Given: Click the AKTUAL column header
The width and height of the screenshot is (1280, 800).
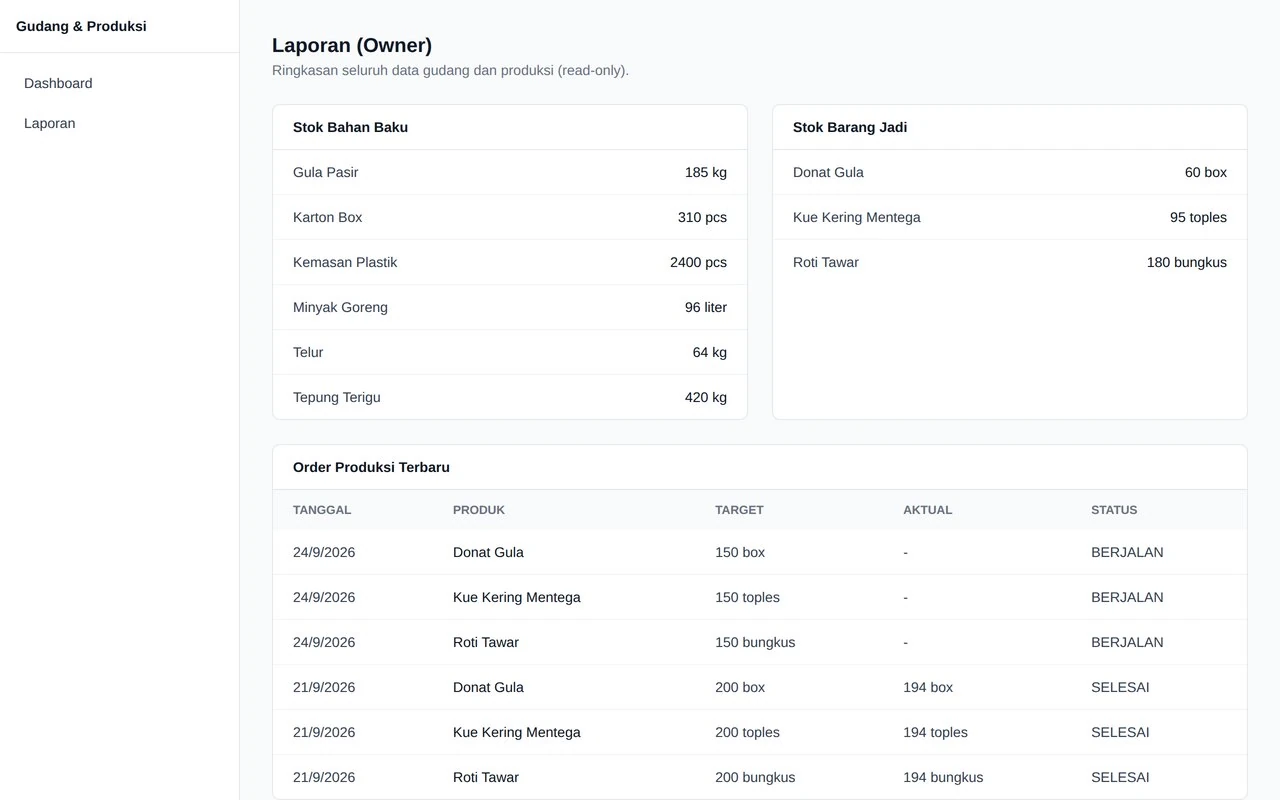Looking at the screenshot, I should (928, 510).
